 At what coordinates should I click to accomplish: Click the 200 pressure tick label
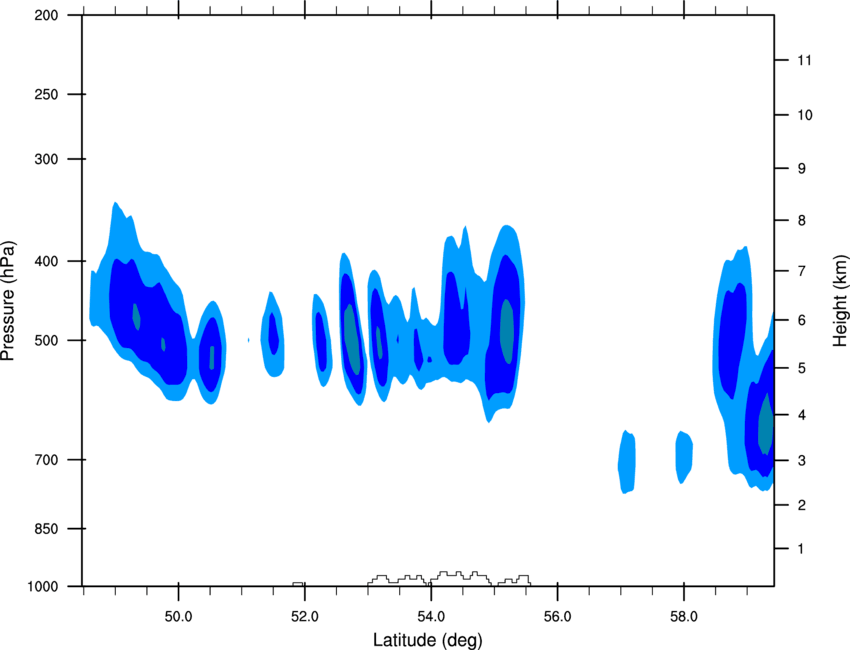(46, 15)
